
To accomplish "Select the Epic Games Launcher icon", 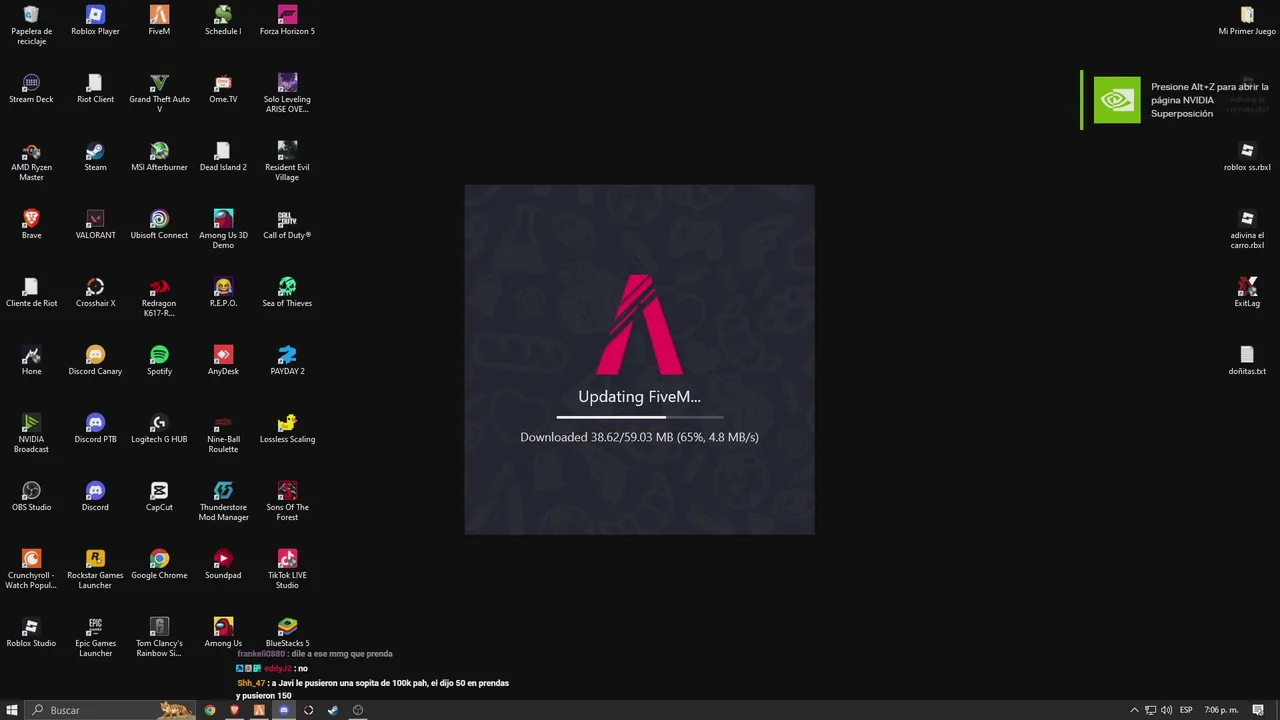I will click(x=95, y=637).
